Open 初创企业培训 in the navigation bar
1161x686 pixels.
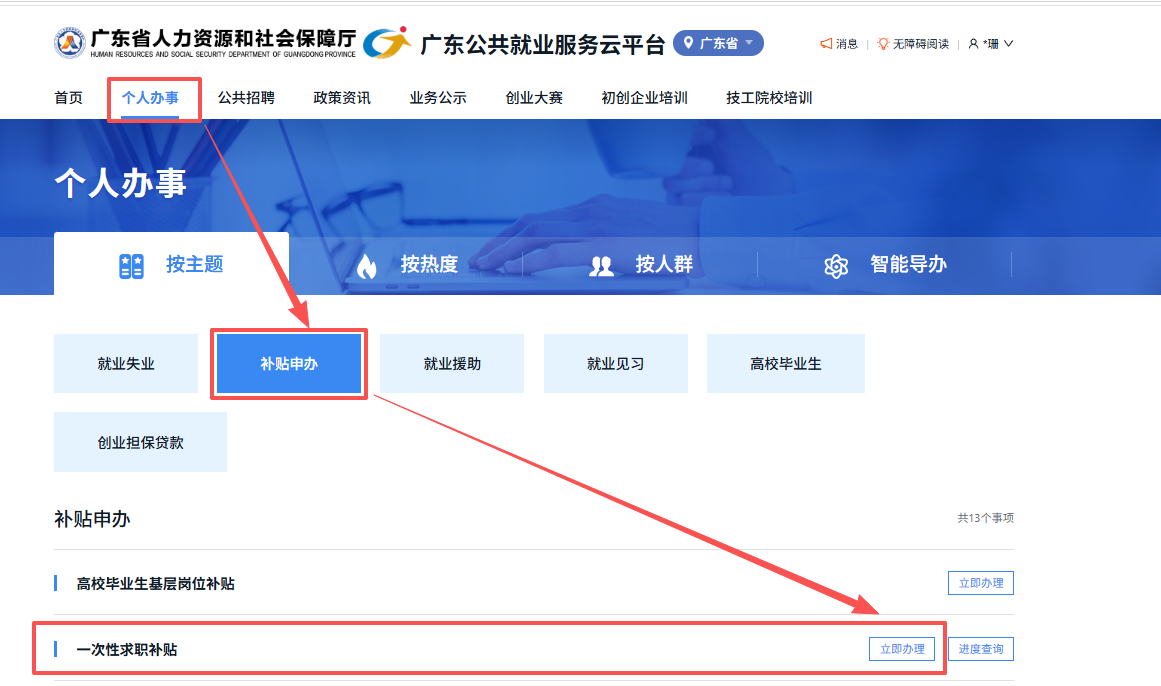tap(644, 98)
